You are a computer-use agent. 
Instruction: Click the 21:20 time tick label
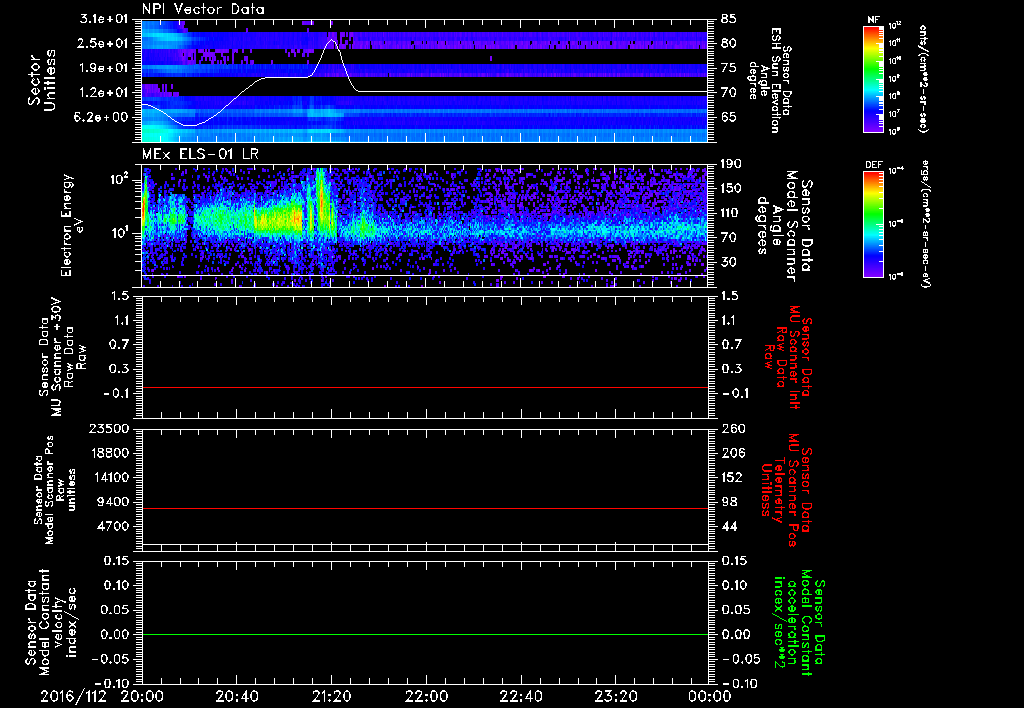click(x=331, y=696)
